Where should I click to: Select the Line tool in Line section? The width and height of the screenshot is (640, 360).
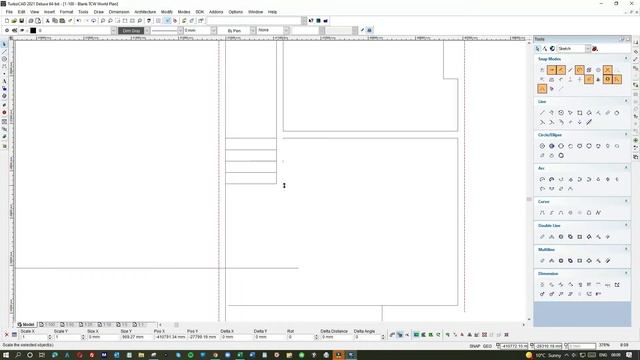(542, 113)
